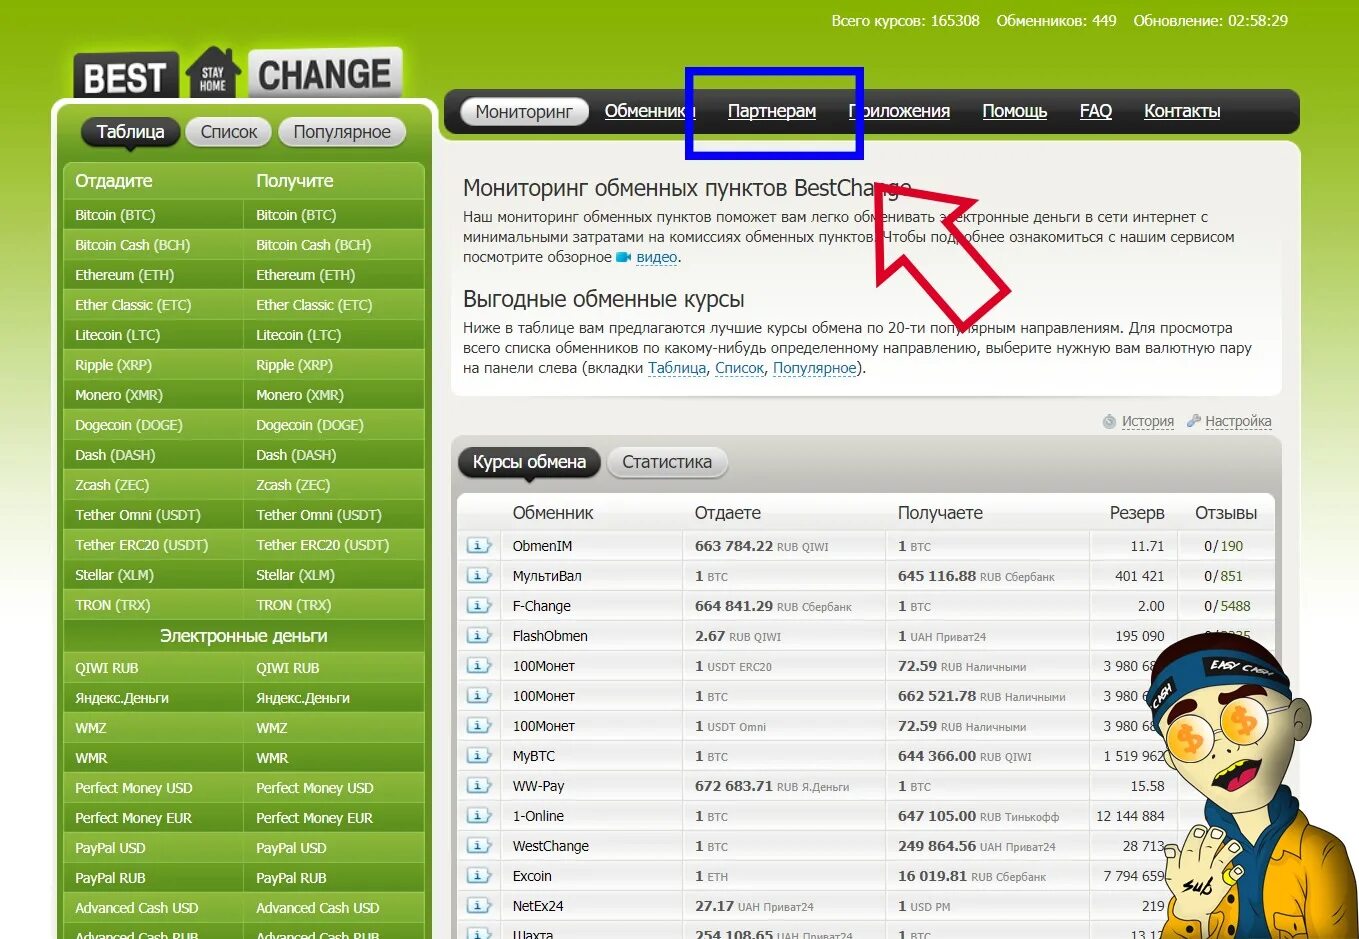Click the info icon for Excoin row
1359x939 pixels.
tap(479, 875)
